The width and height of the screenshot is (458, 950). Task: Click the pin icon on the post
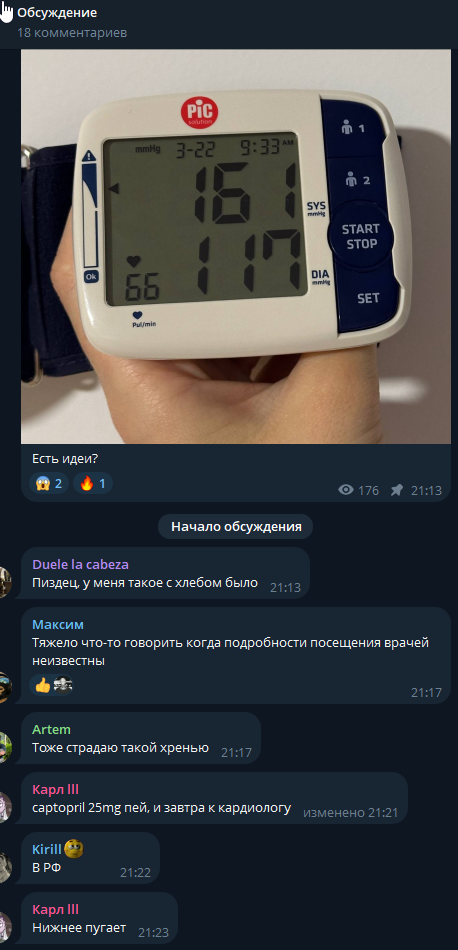[396, 490]
